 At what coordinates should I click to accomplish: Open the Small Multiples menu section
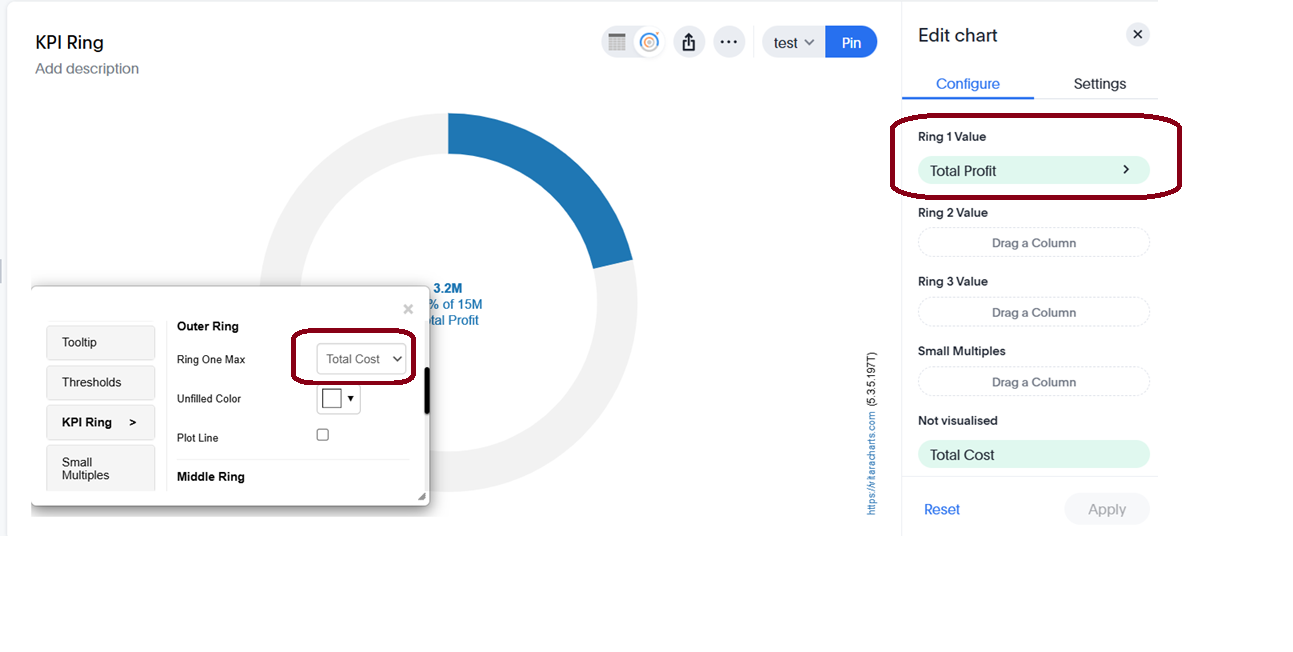coord(100,468)
